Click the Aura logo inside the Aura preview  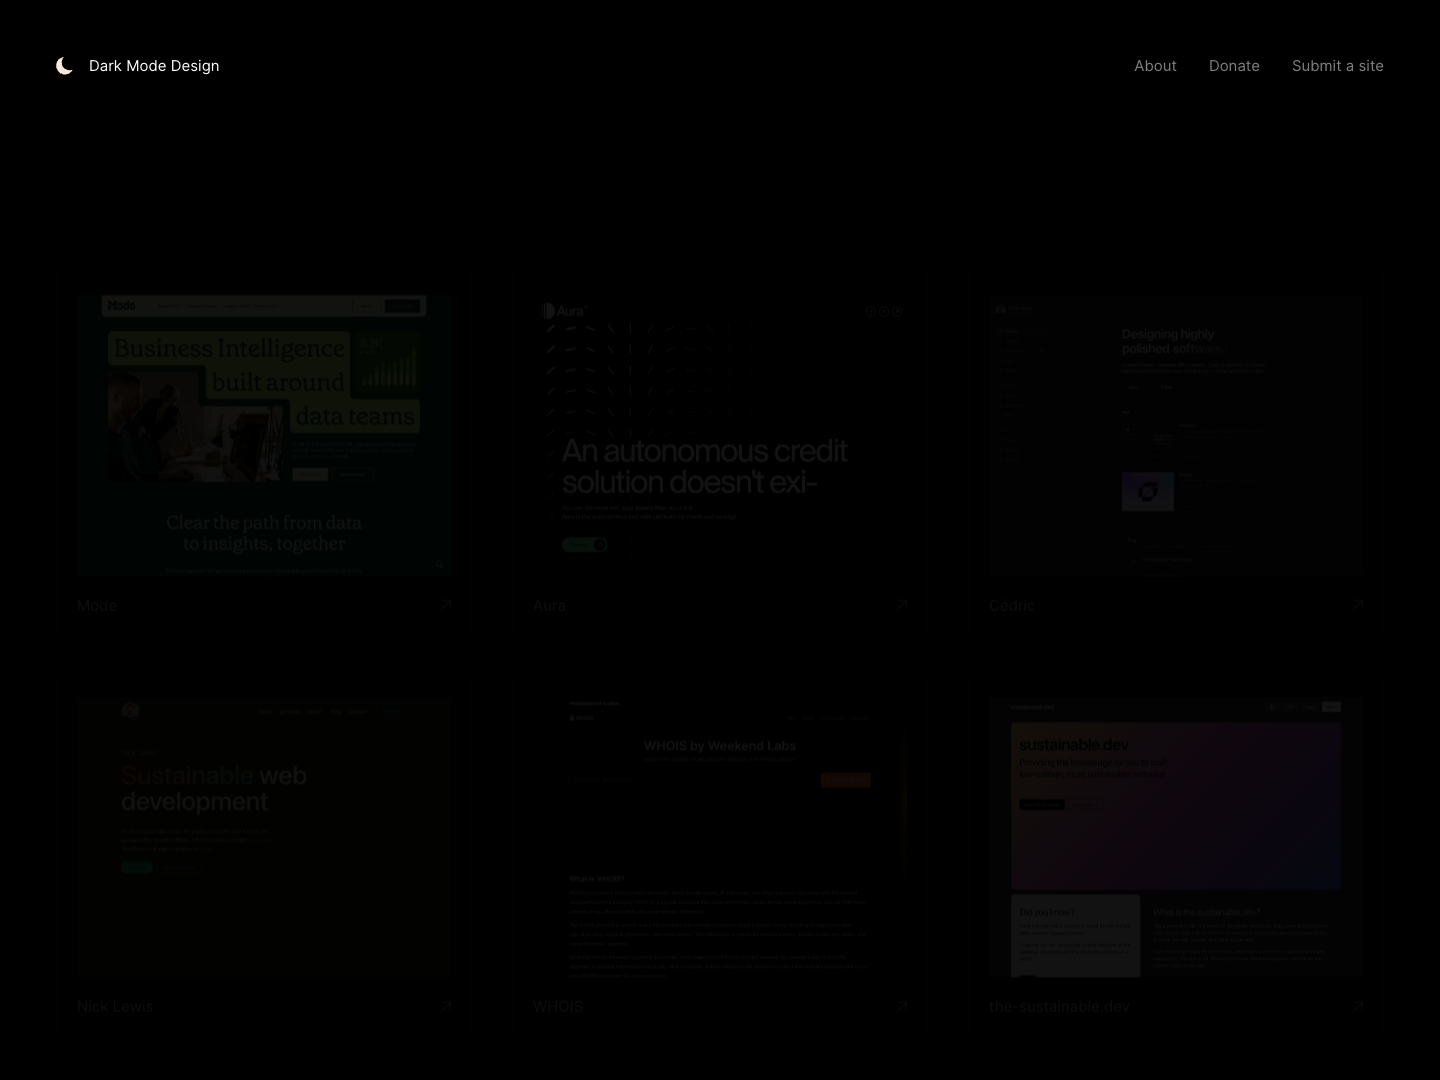(565, 311)
